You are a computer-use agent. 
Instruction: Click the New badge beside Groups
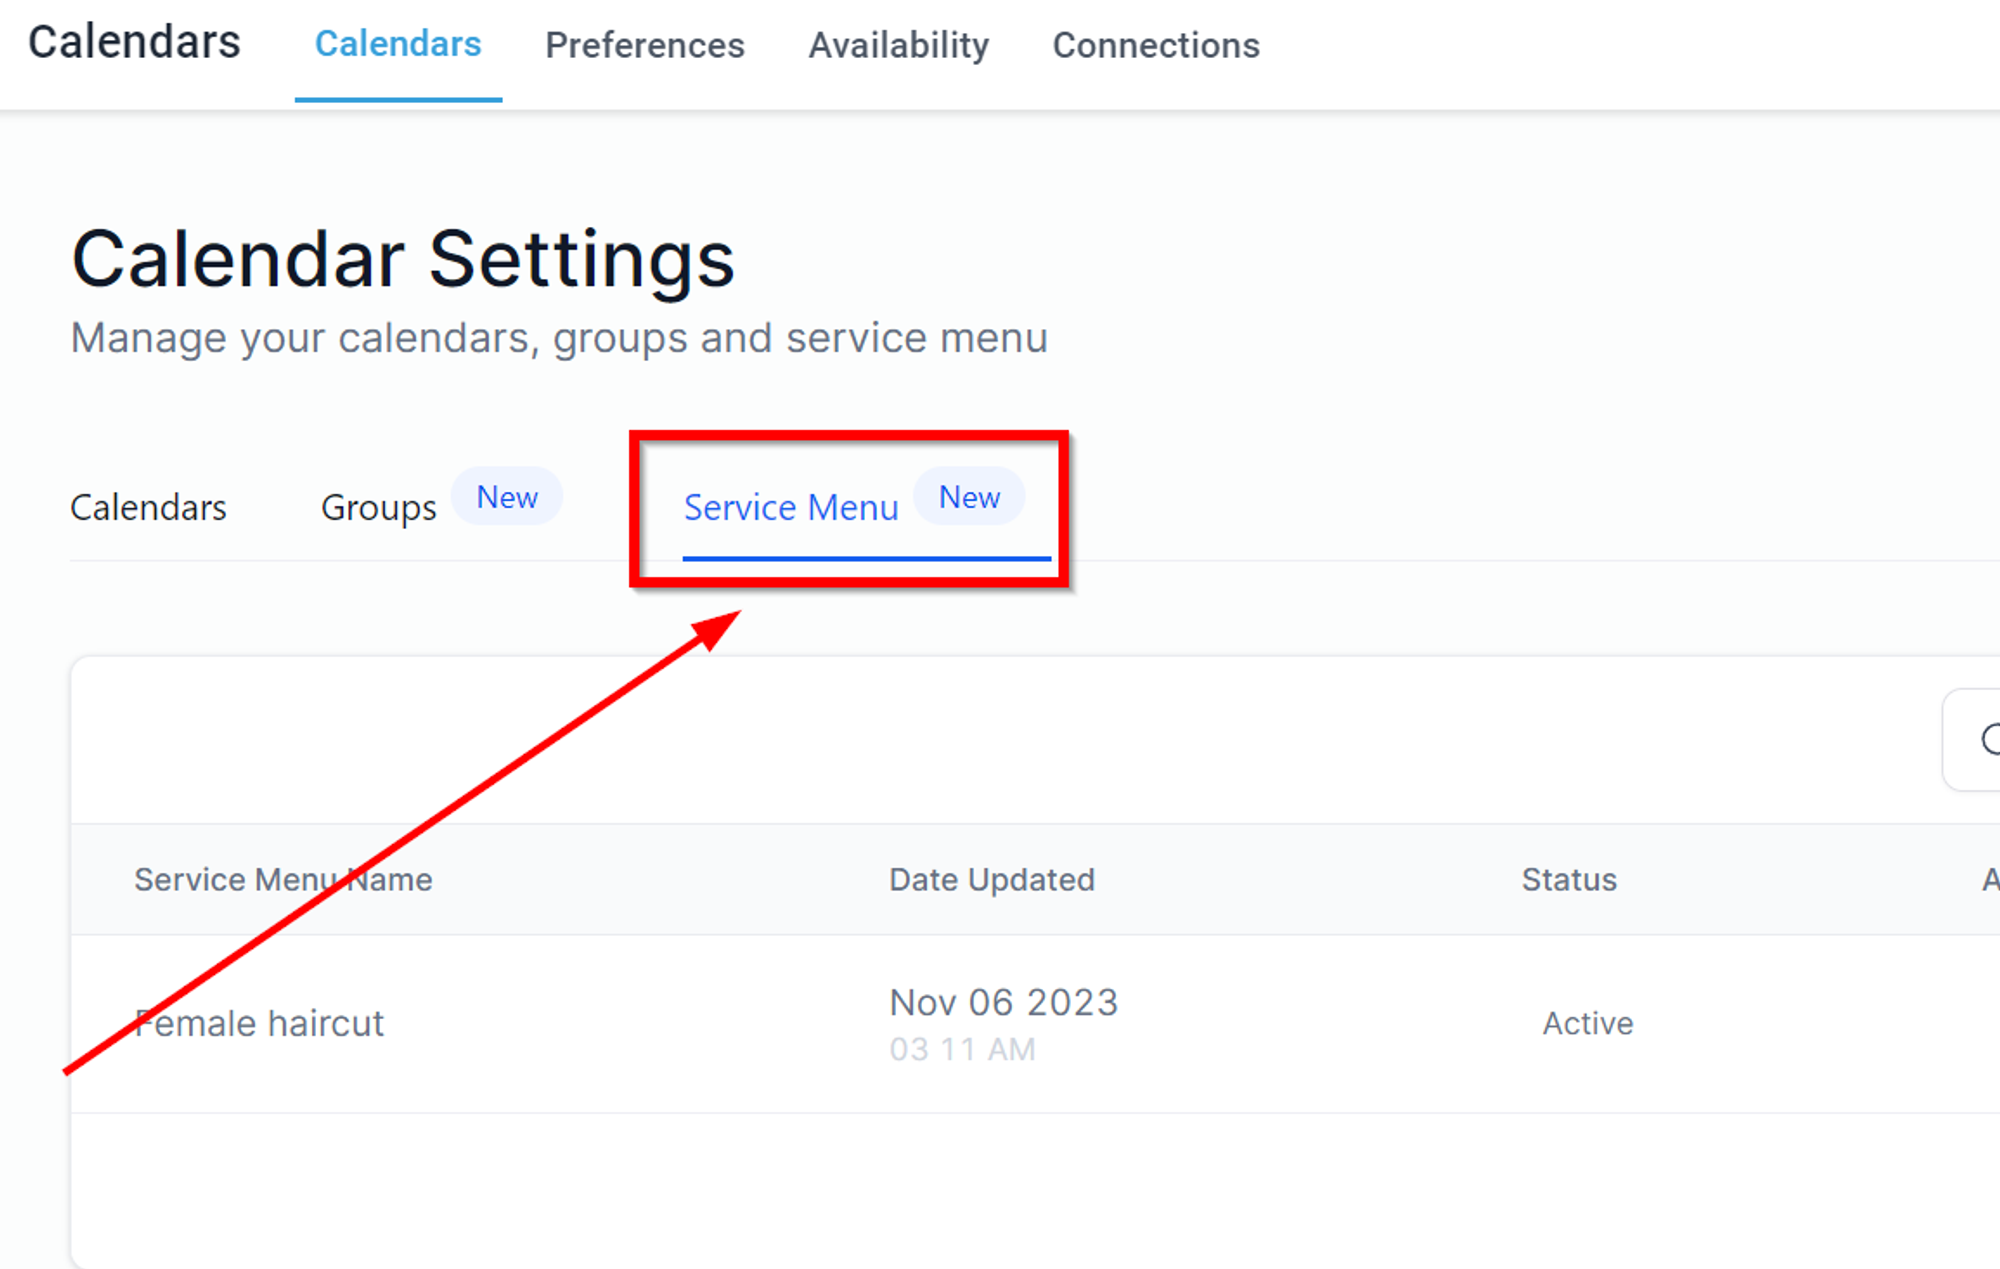[x=507, y=496]
